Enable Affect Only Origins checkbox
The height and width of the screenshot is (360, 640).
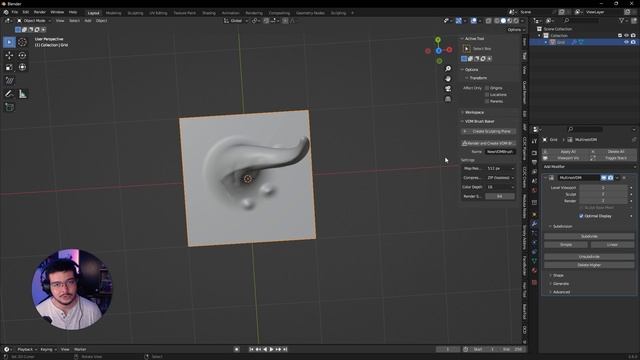click(x=487, y=88)
